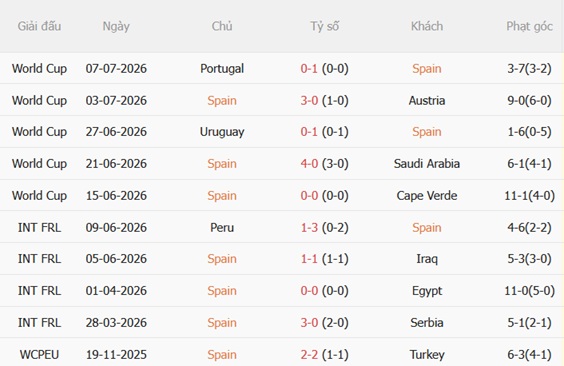564x366 pixels.
Task: Select the Uruguay team name
Action: click(222, 132)
